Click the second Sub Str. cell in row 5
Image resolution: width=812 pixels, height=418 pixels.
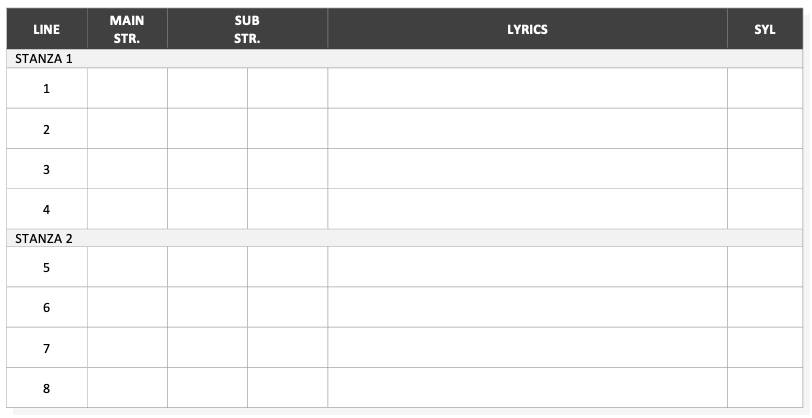pyautogui.click(x=287, y=267)
